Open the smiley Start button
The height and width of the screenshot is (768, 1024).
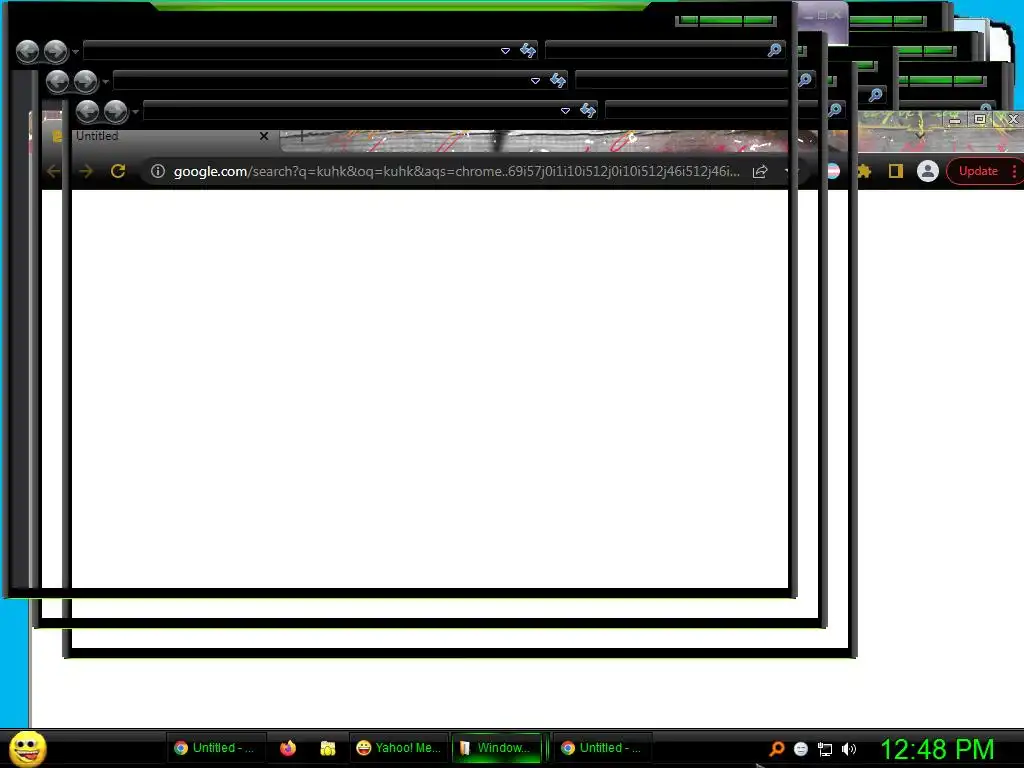27,748
